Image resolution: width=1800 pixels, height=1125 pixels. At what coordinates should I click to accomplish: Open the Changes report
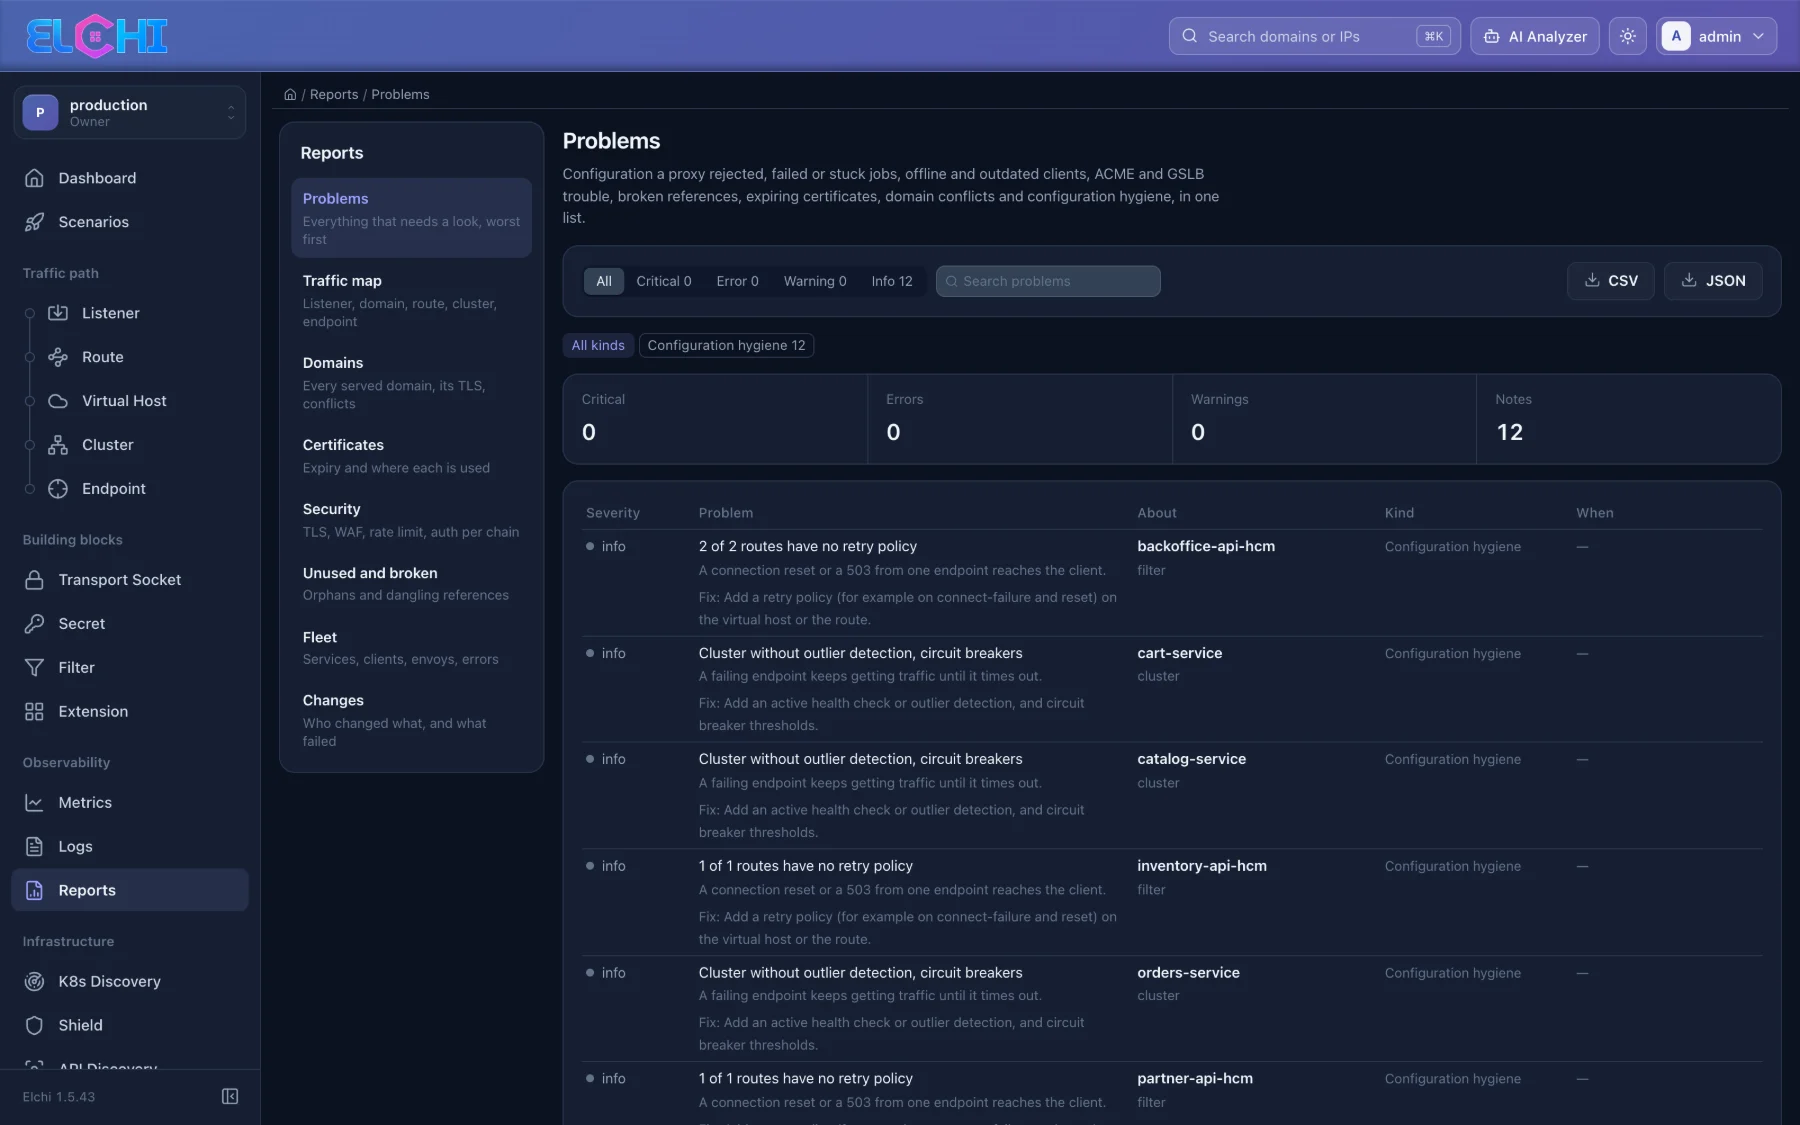click(411, 720)
